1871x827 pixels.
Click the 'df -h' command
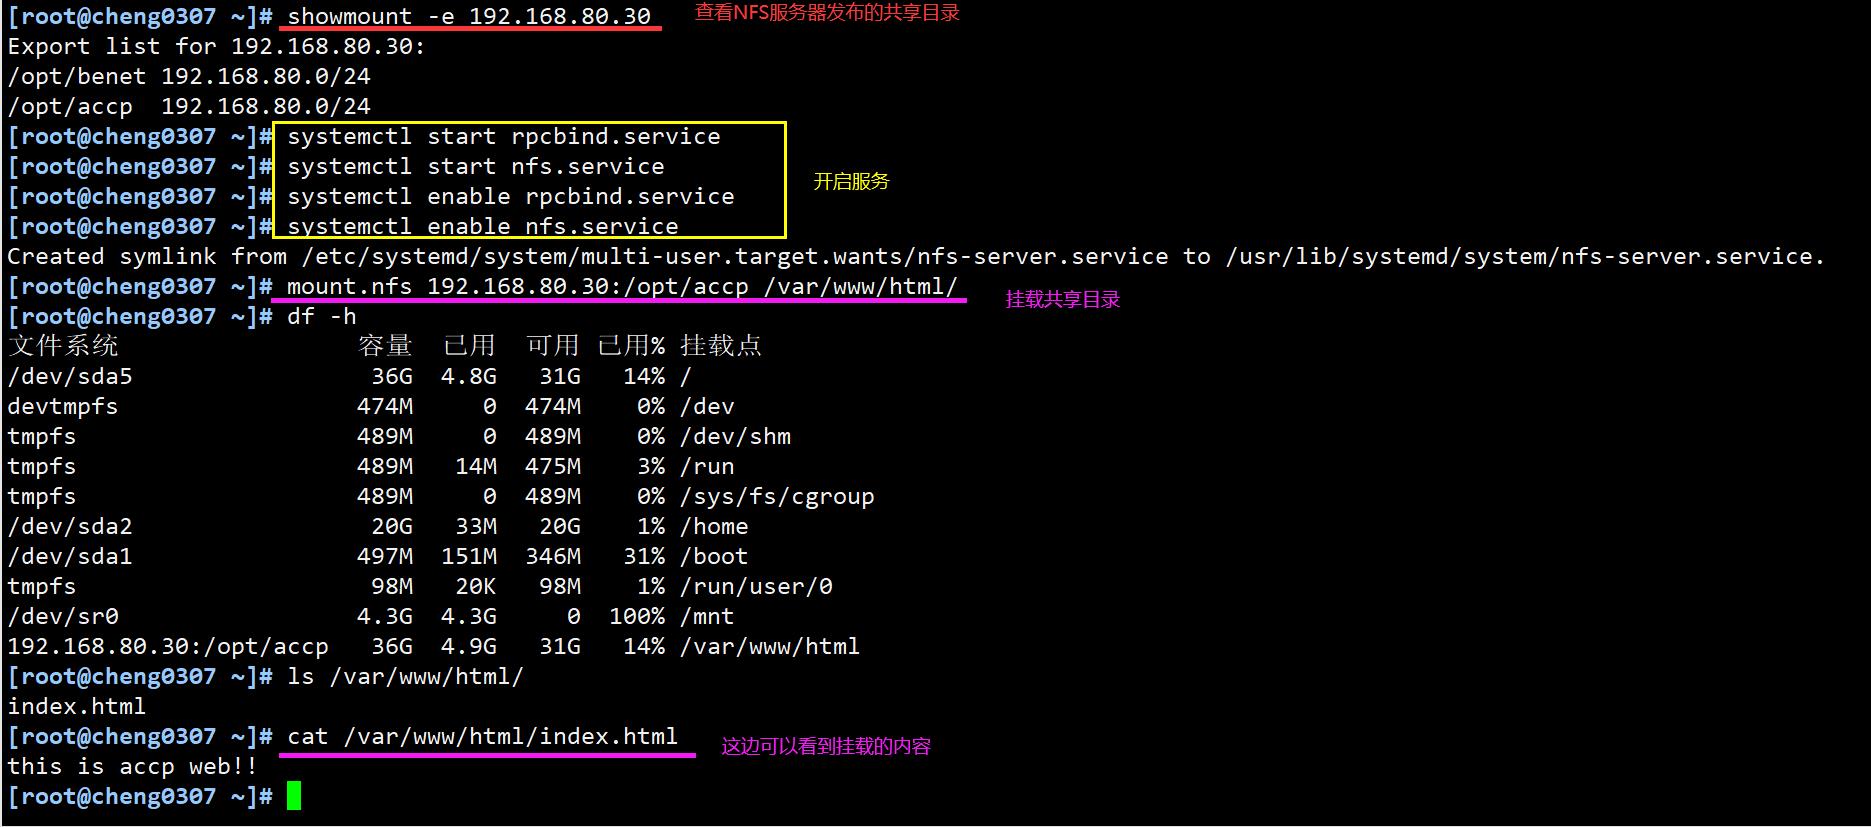coord(322,316)
